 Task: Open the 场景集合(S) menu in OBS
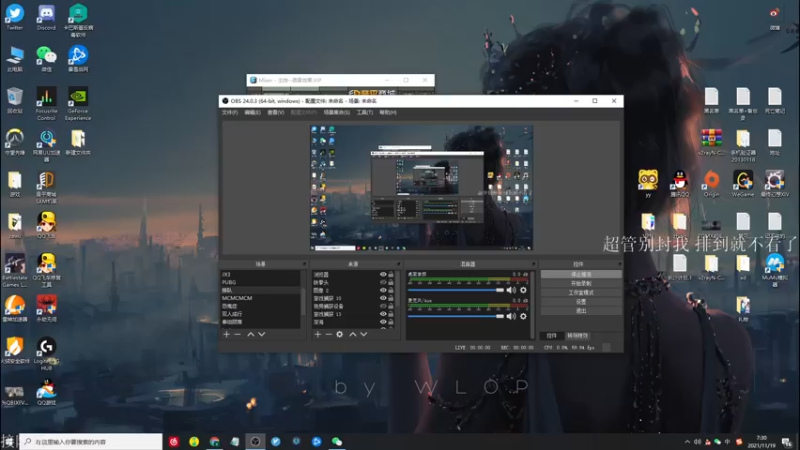337,113
